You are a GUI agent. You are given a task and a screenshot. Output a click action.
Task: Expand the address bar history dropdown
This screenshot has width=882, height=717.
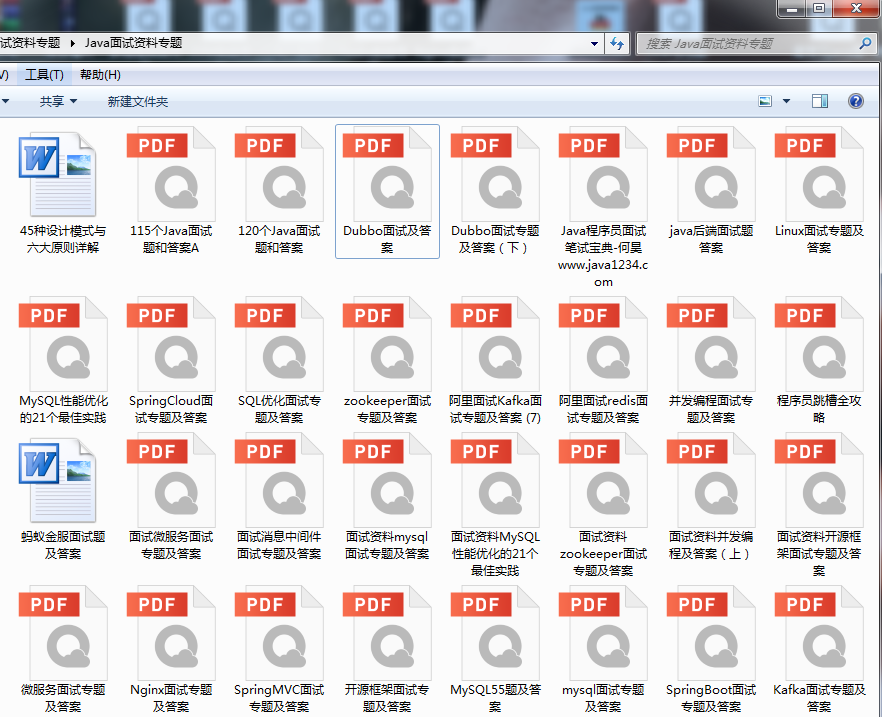(594, 43)
